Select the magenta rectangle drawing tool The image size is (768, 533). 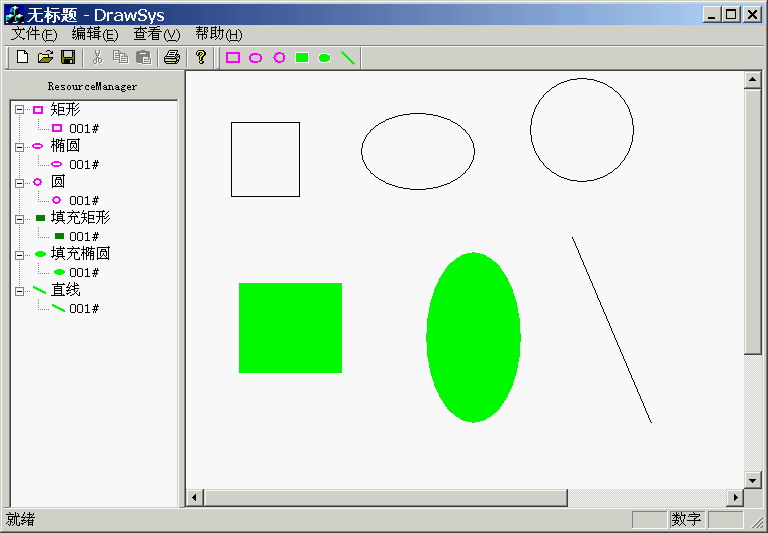233,58
